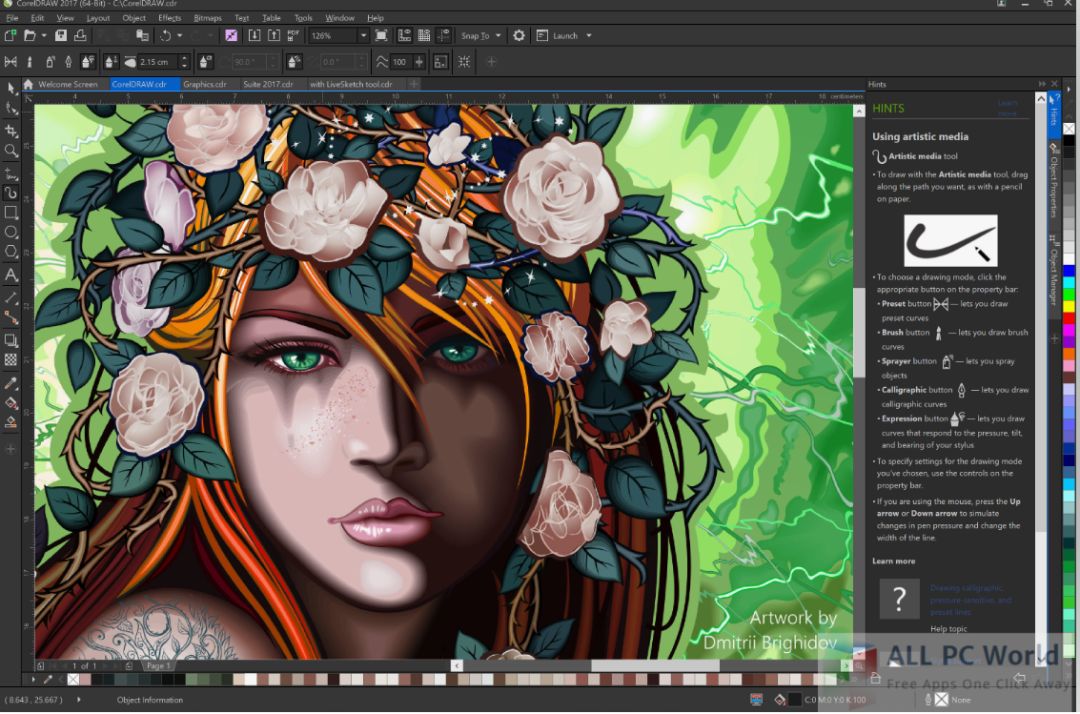Select the Connector tool
This screenshot has height=714, width=1080.
[x=11, y=317]
